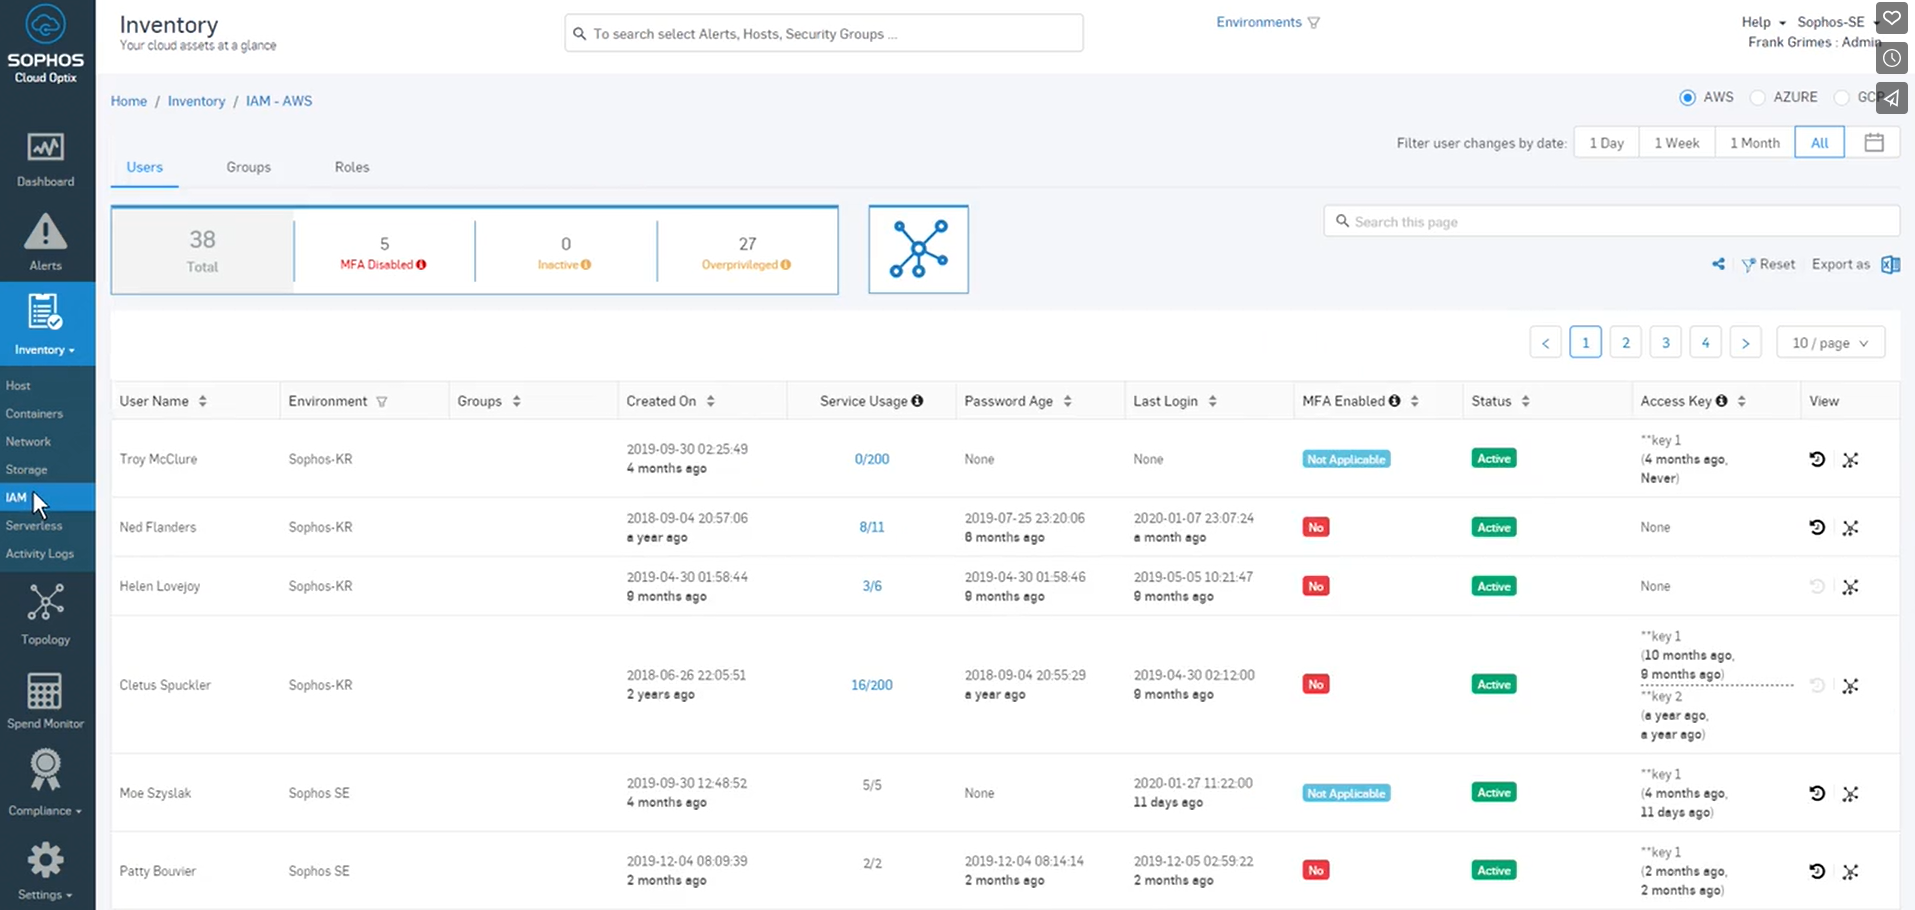Open the Dashboard from the sidebar
The image size is (1915, 910).
[x=45, y=159]
